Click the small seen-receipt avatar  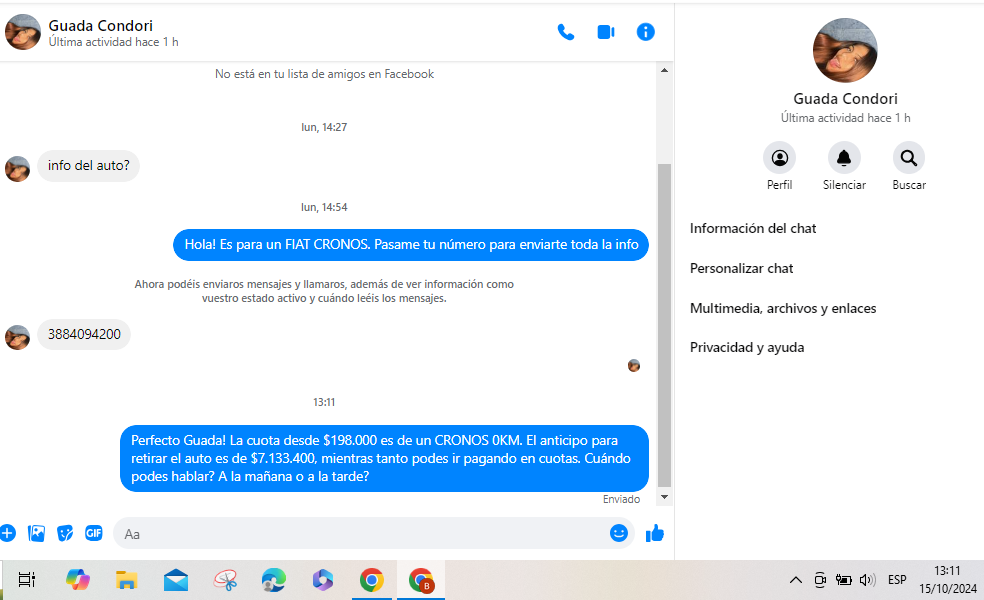coord(634,365)
